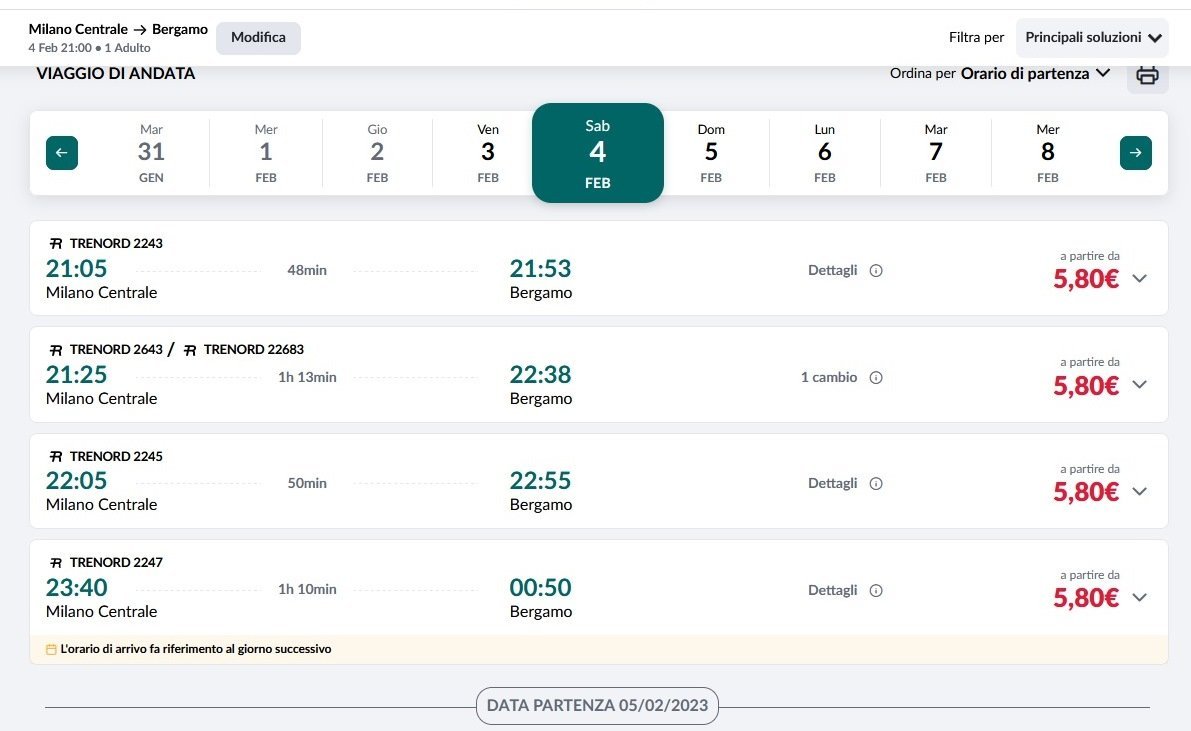Expand price options for 21:05 train
The image size is (1191, 731).
tap(1139, 278)
